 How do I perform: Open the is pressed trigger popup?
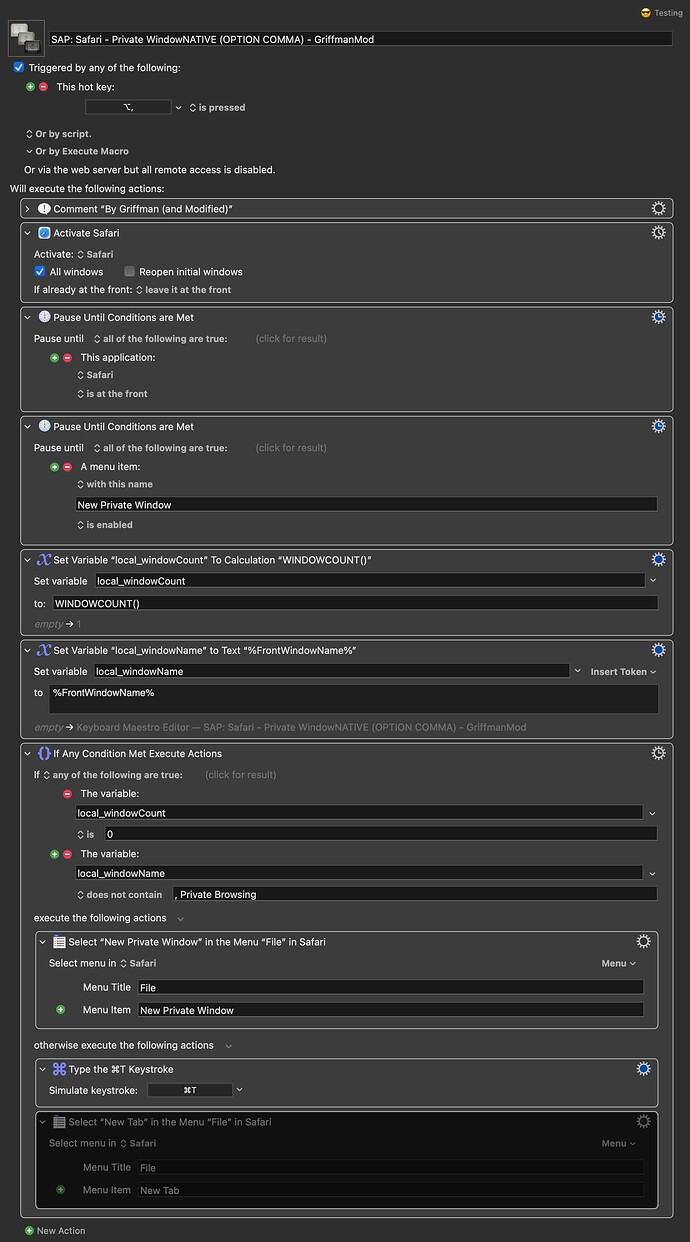click(217, 107)
